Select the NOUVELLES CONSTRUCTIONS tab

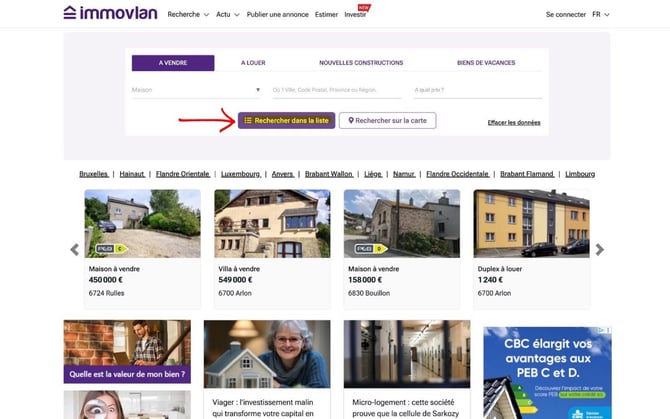pos(360,63)
